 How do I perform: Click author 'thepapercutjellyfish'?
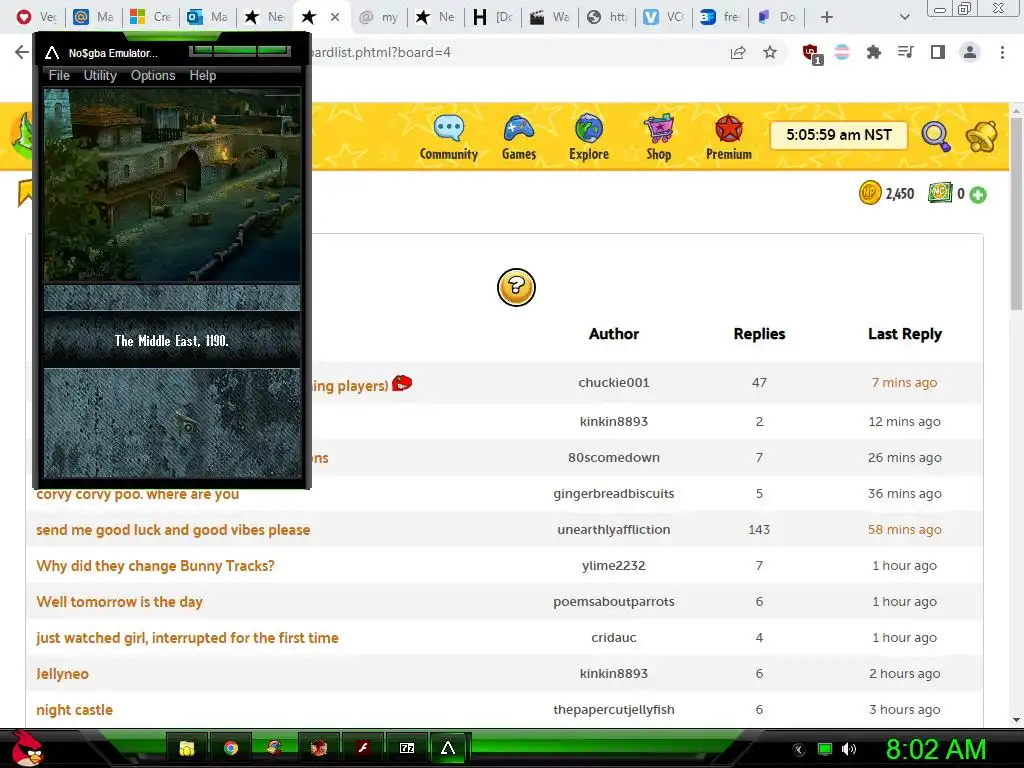click(x=614, y=709)
